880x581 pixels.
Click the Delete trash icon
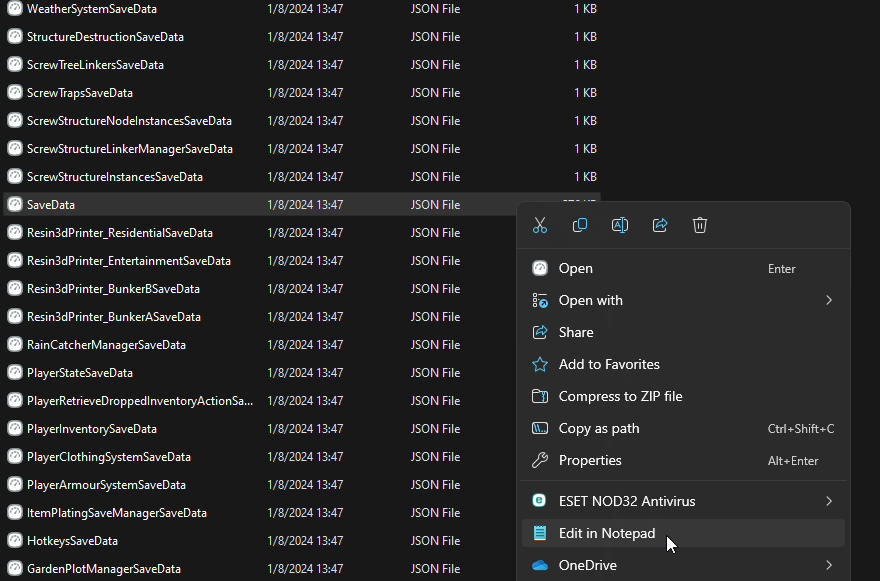tap(700, 225)
